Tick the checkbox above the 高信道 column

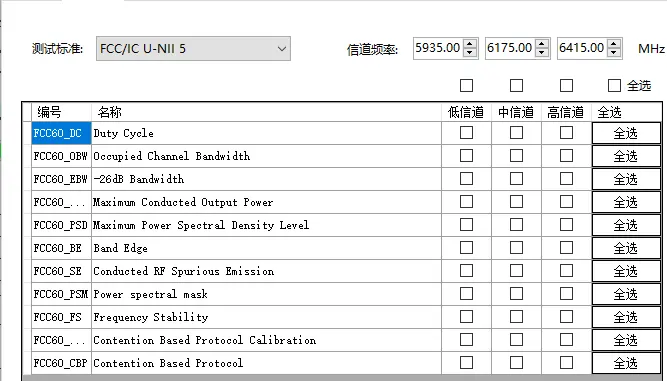click(566, 85)
